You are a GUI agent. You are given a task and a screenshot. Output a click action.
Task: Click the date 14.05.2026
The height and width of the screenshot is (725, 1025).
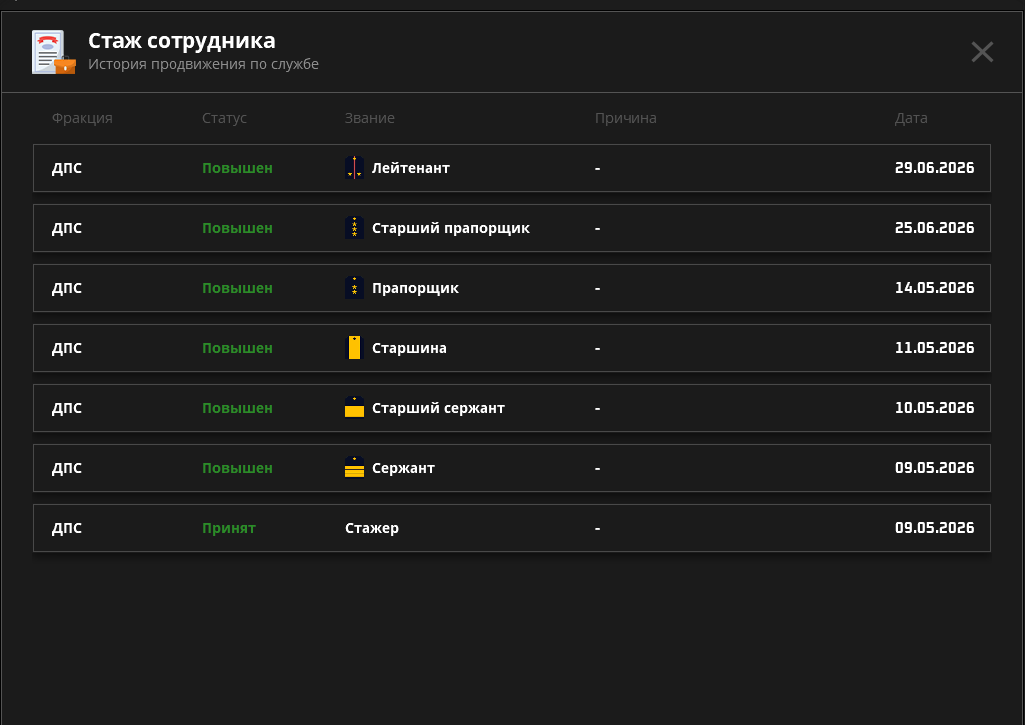tap(934, 288)
